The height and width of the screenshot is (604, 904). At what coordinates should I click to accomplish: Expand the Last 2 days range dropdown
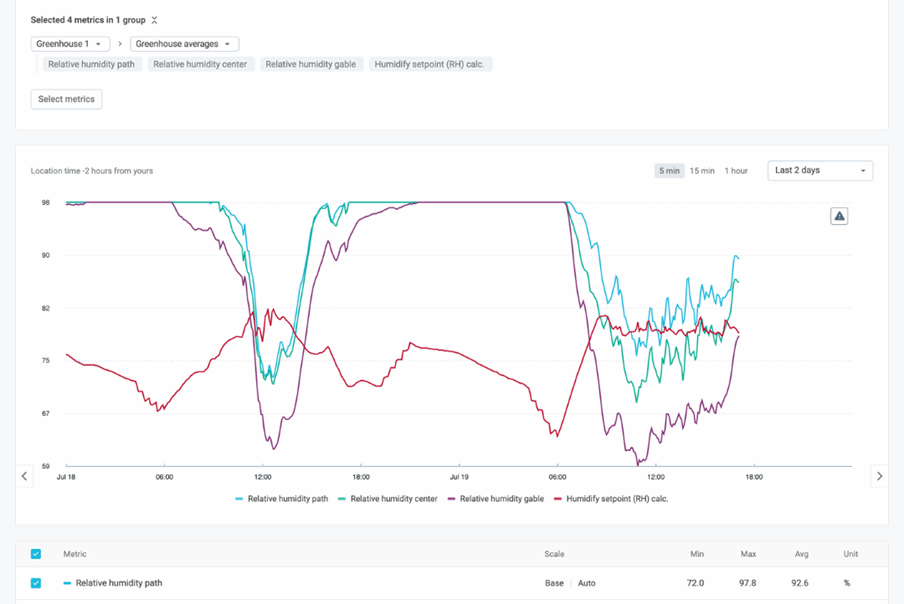coord(820,171)
